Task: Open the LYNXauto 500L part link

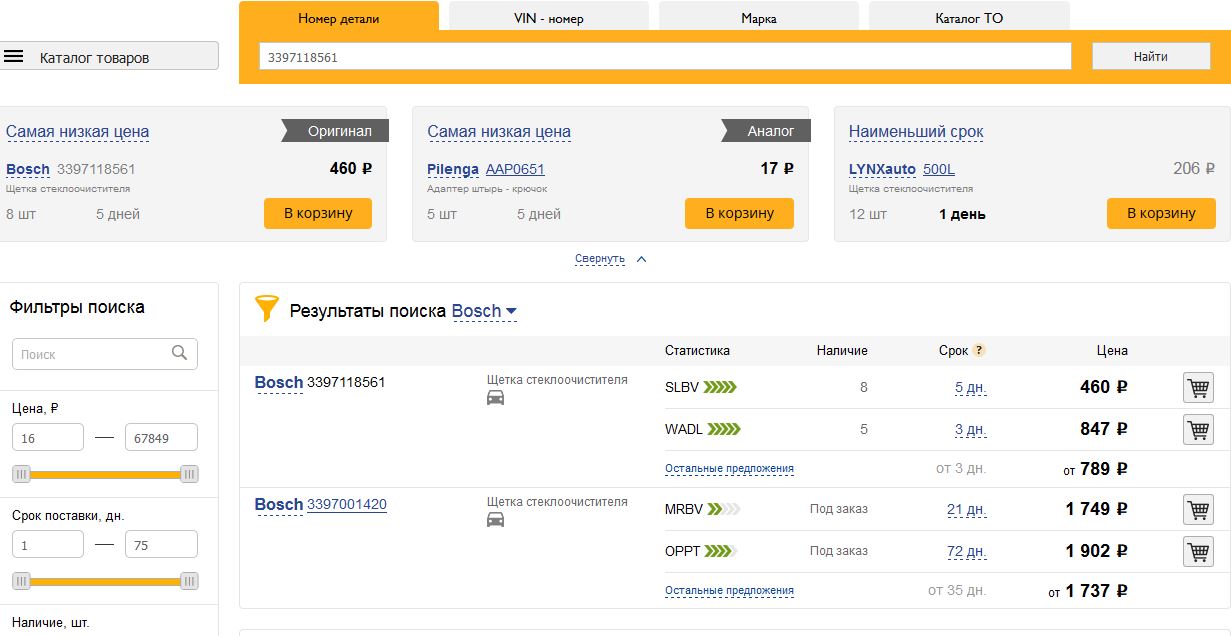Action: tap(938, 169)
